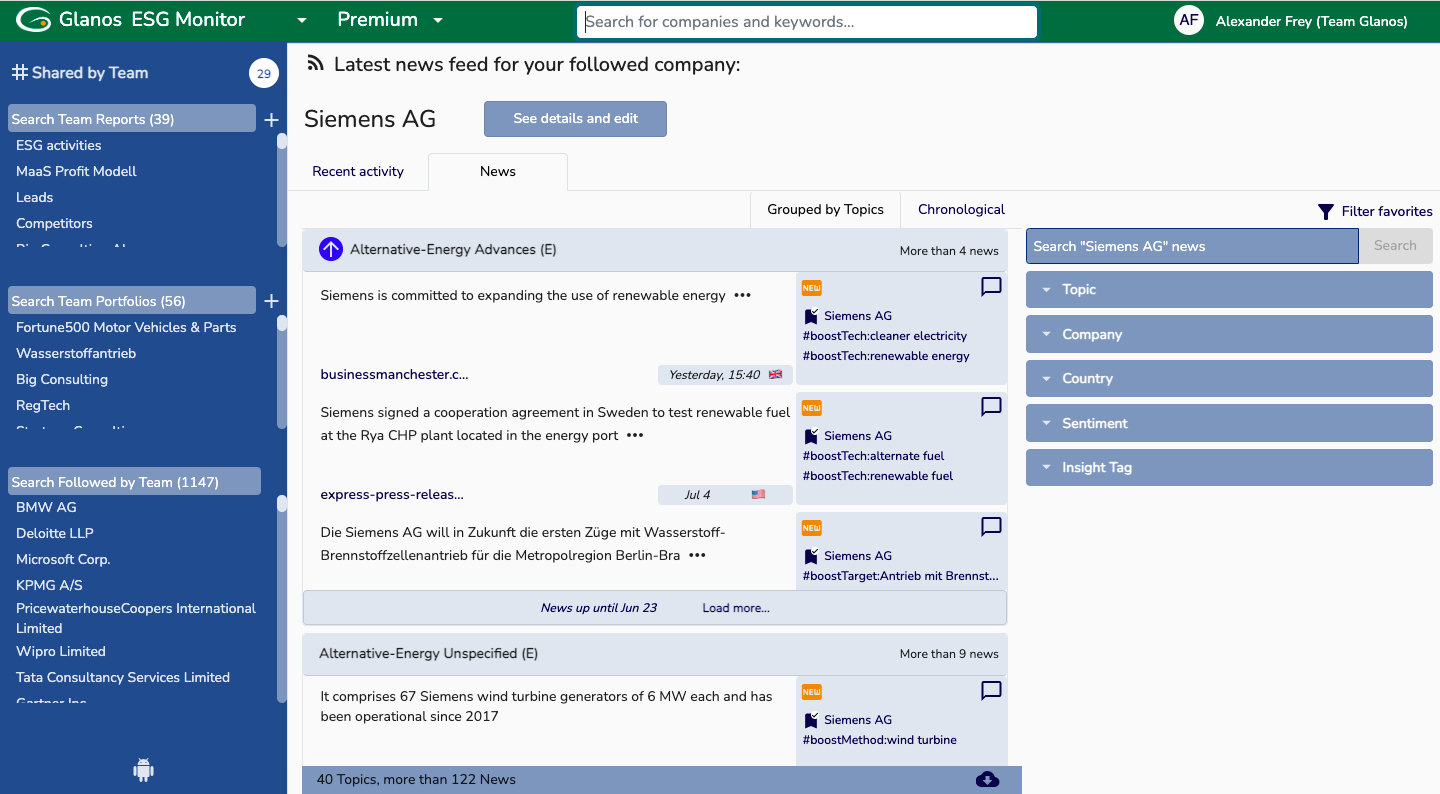This screenshot has height=794, width=1440.
Task: Click US flag next to Jul 4
Action: point(758,495)
